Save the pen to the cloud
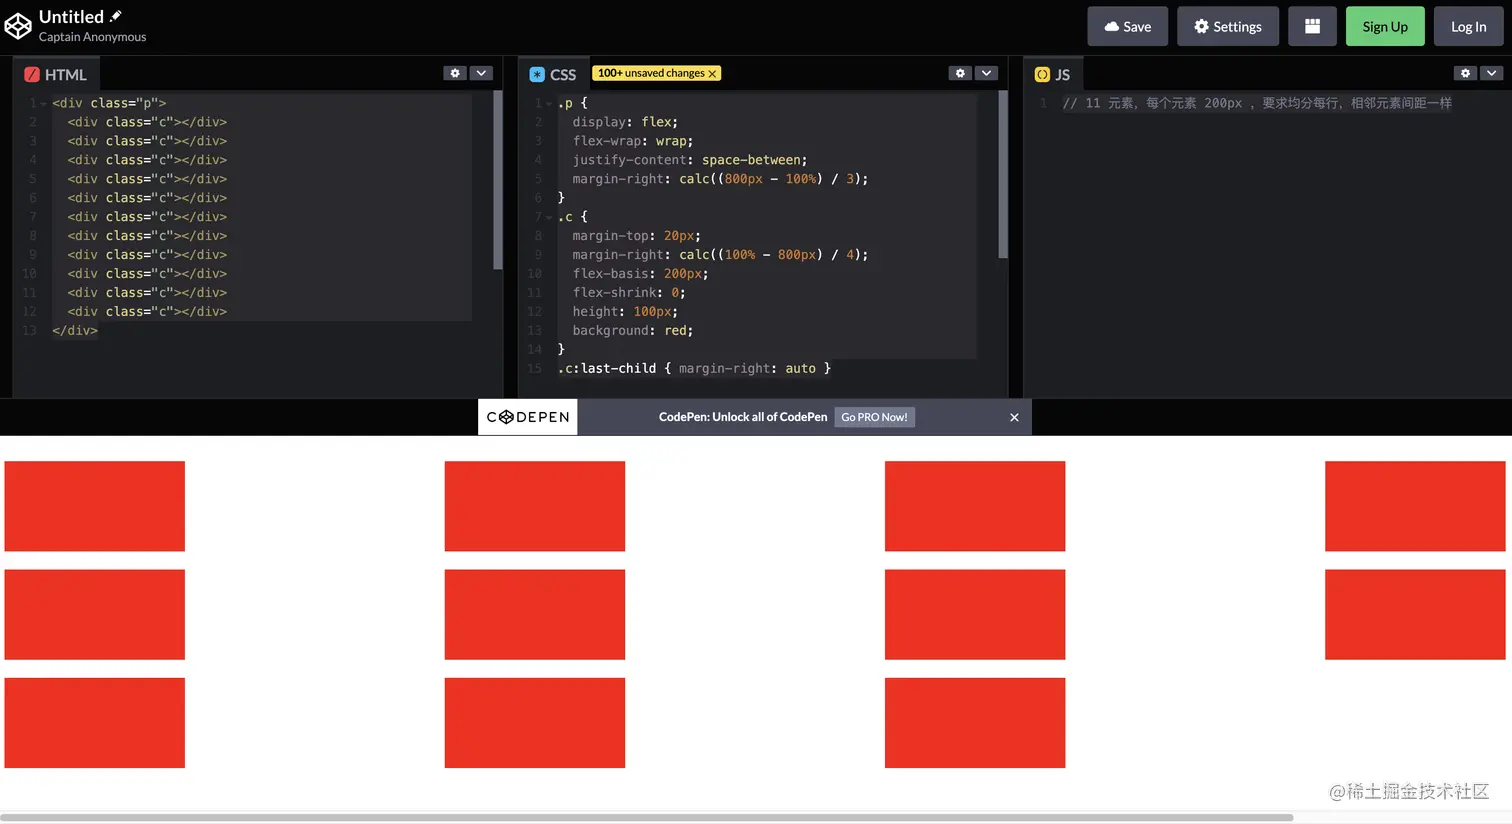The height and width of the screenshot is (824, 1512). [x=1127, y=27]
